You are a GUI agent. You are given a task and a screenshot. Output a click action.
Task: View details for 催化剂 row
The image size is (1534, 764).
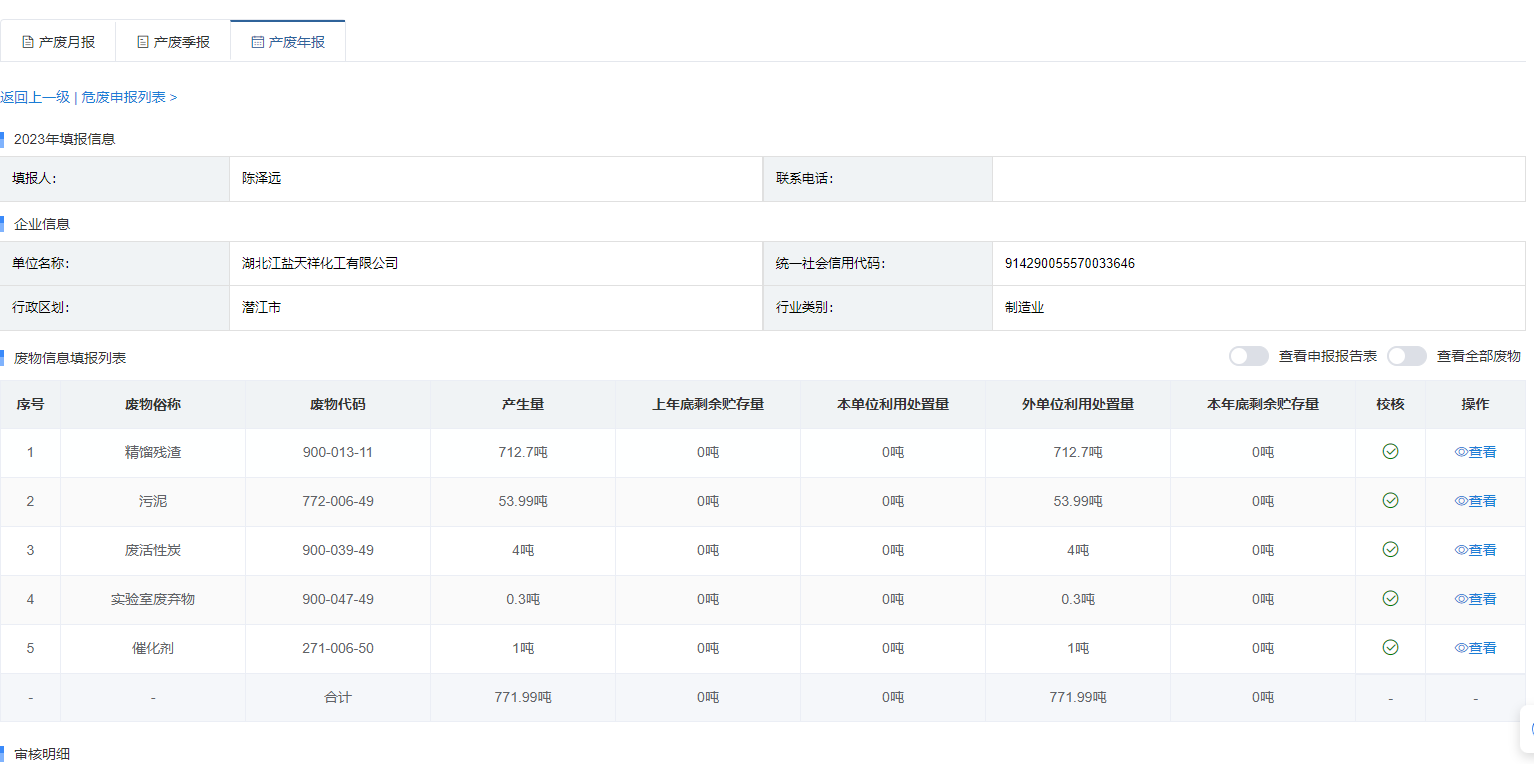(x=1475, y=648)
